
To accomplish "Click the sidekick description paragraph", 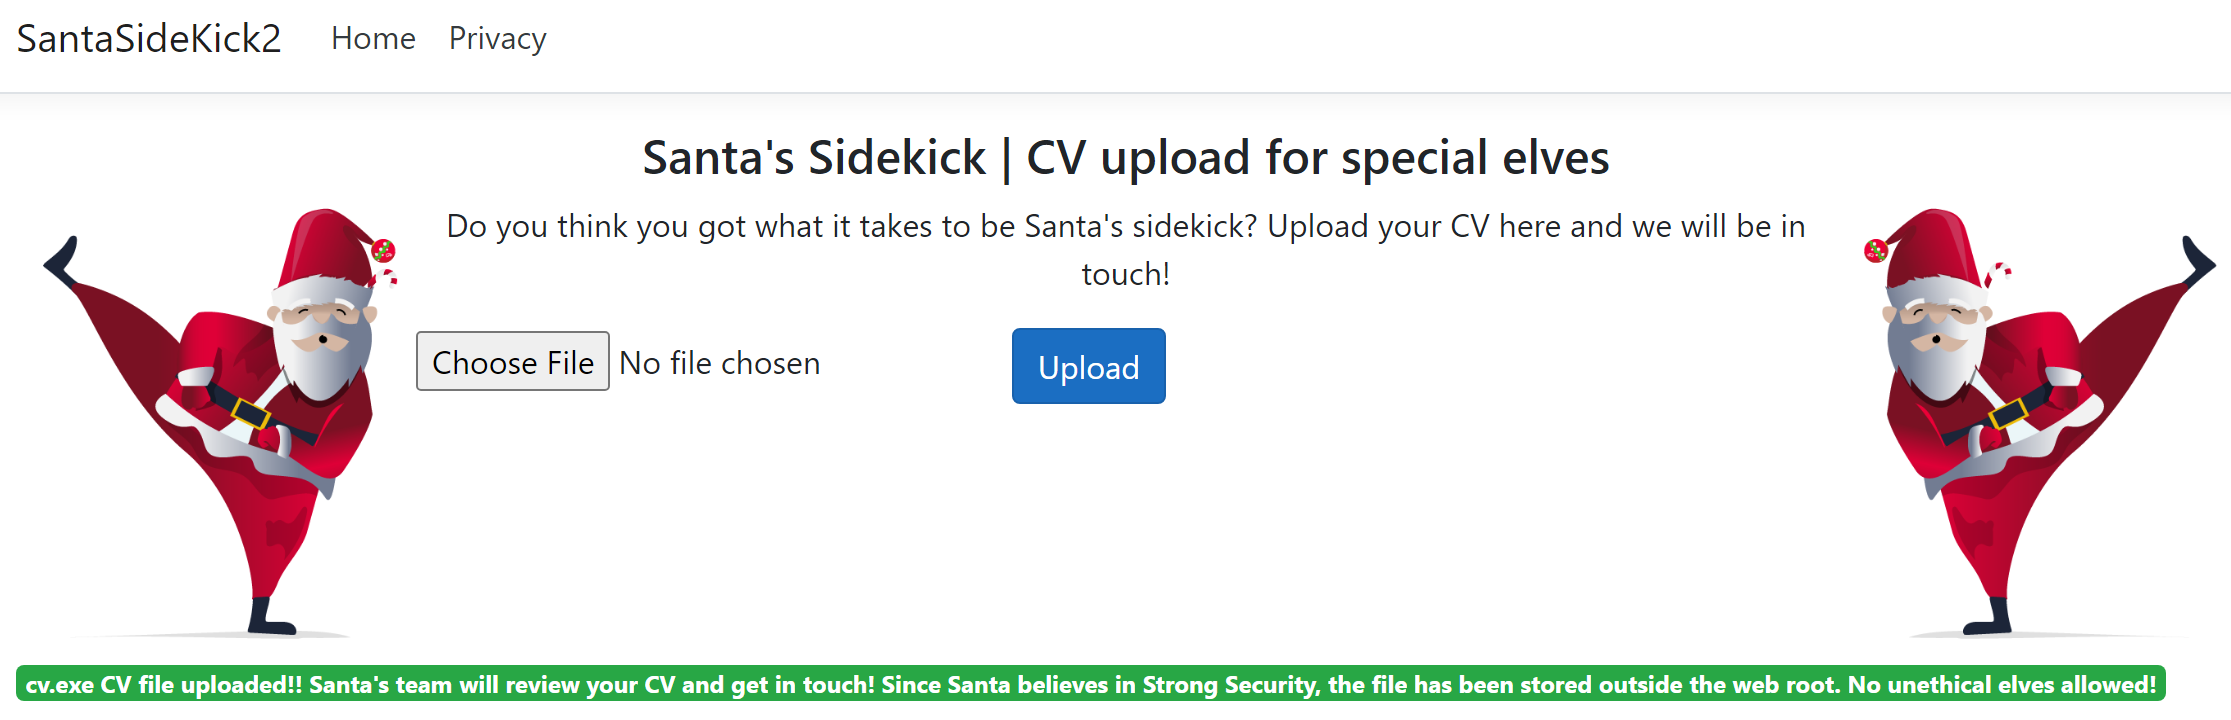I will (1125, 250).
